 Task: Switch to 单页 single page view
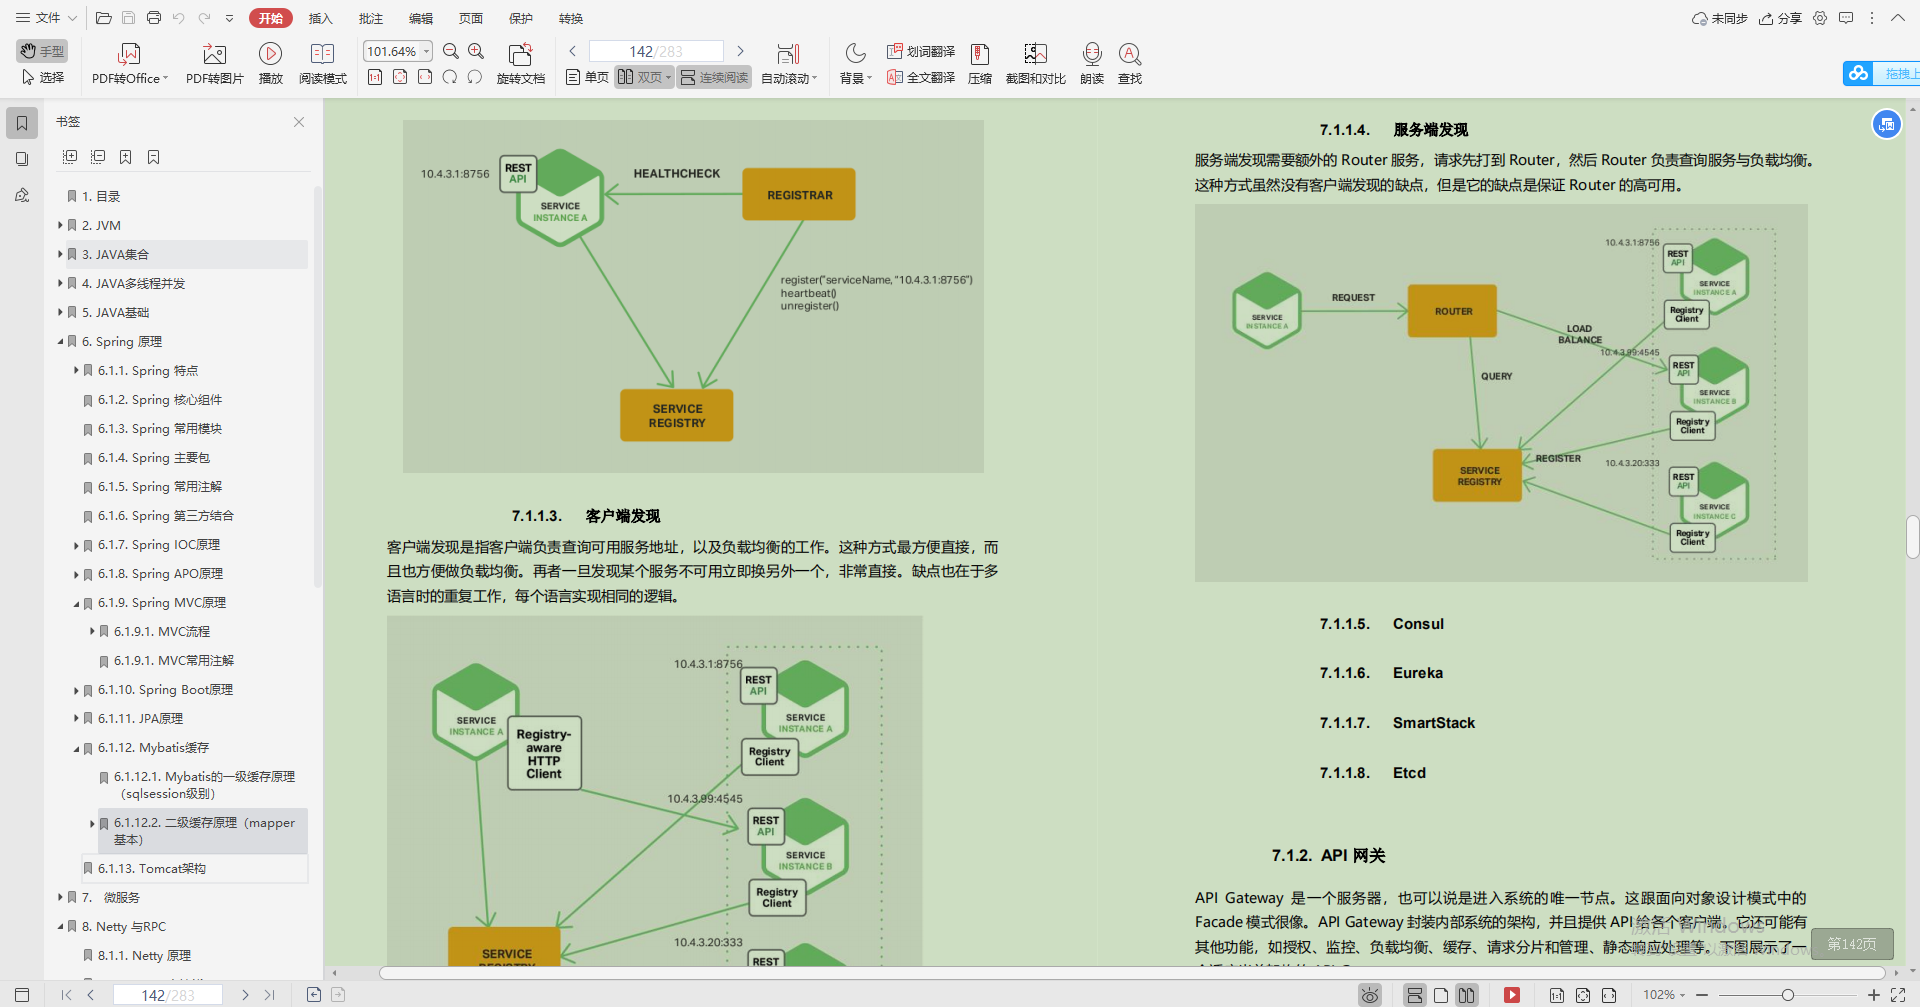tap(587, 77)
